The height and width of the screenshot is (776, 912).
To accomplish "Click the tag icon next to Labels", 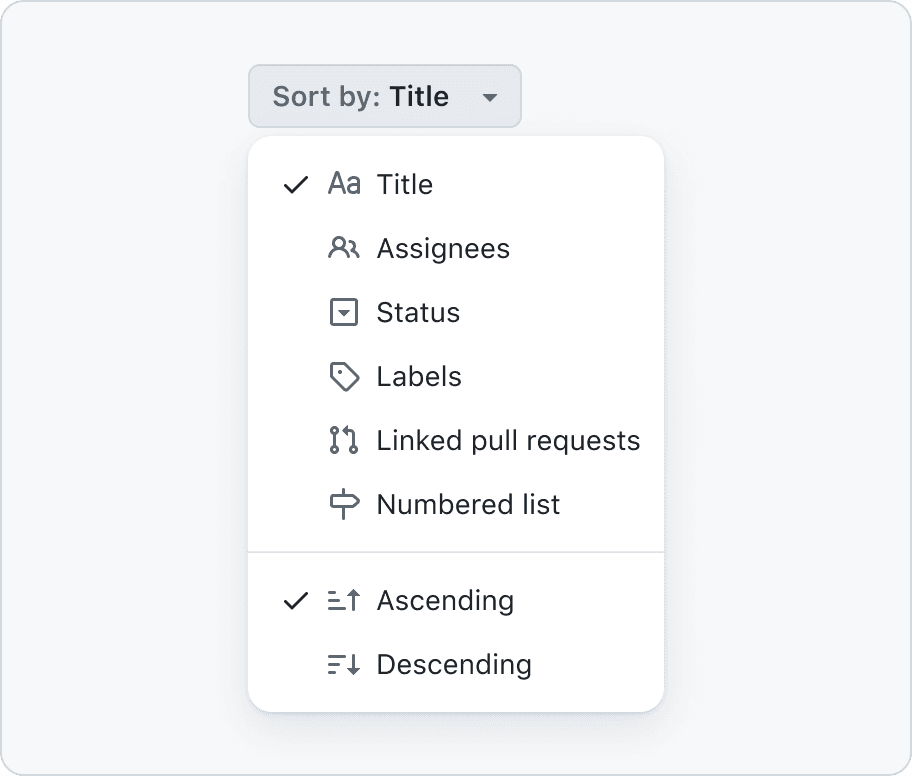I will point(344,376).
